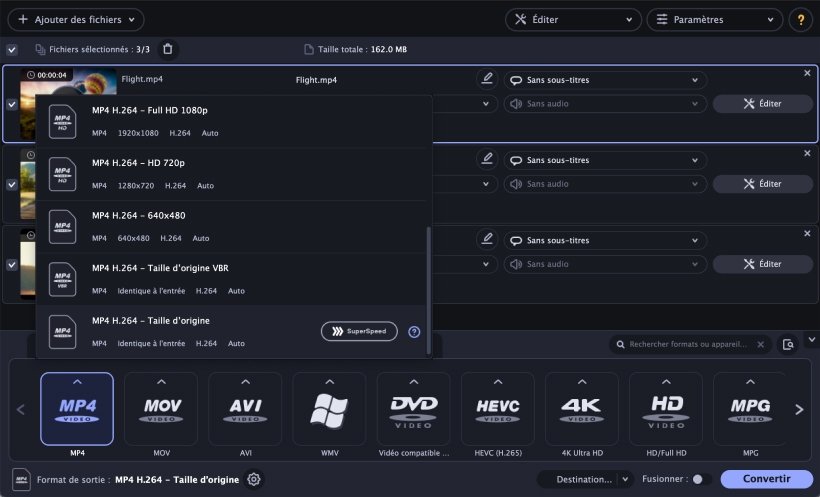Select the HD/Full HD format
Image resolution: width=820 pixels, height=497 pixels.
666,409
